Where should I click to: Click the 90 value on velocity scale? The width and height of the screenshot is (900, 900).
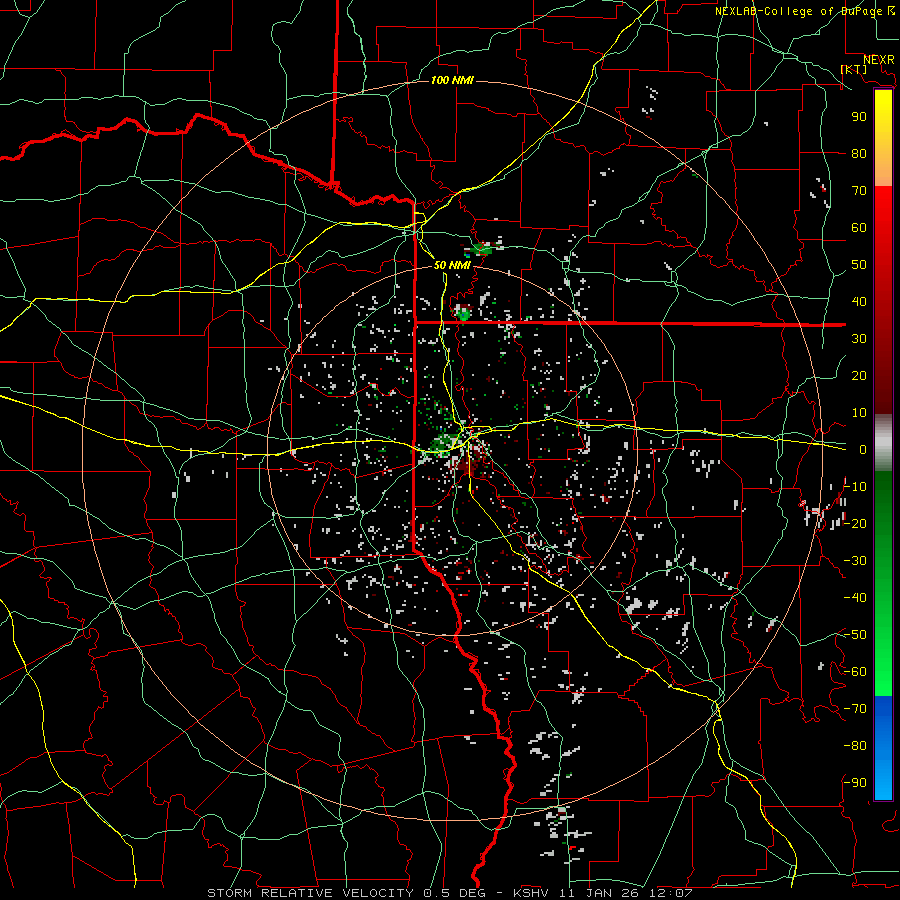(859, 117)
